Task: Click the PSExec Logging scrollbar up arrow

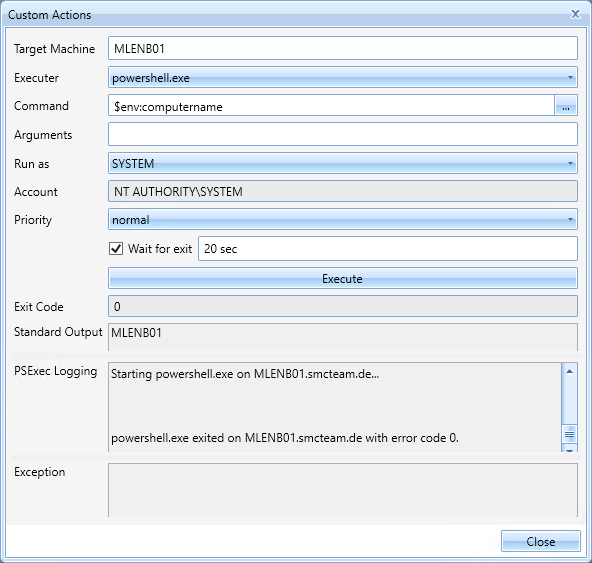Action: (x=569, y=372)
